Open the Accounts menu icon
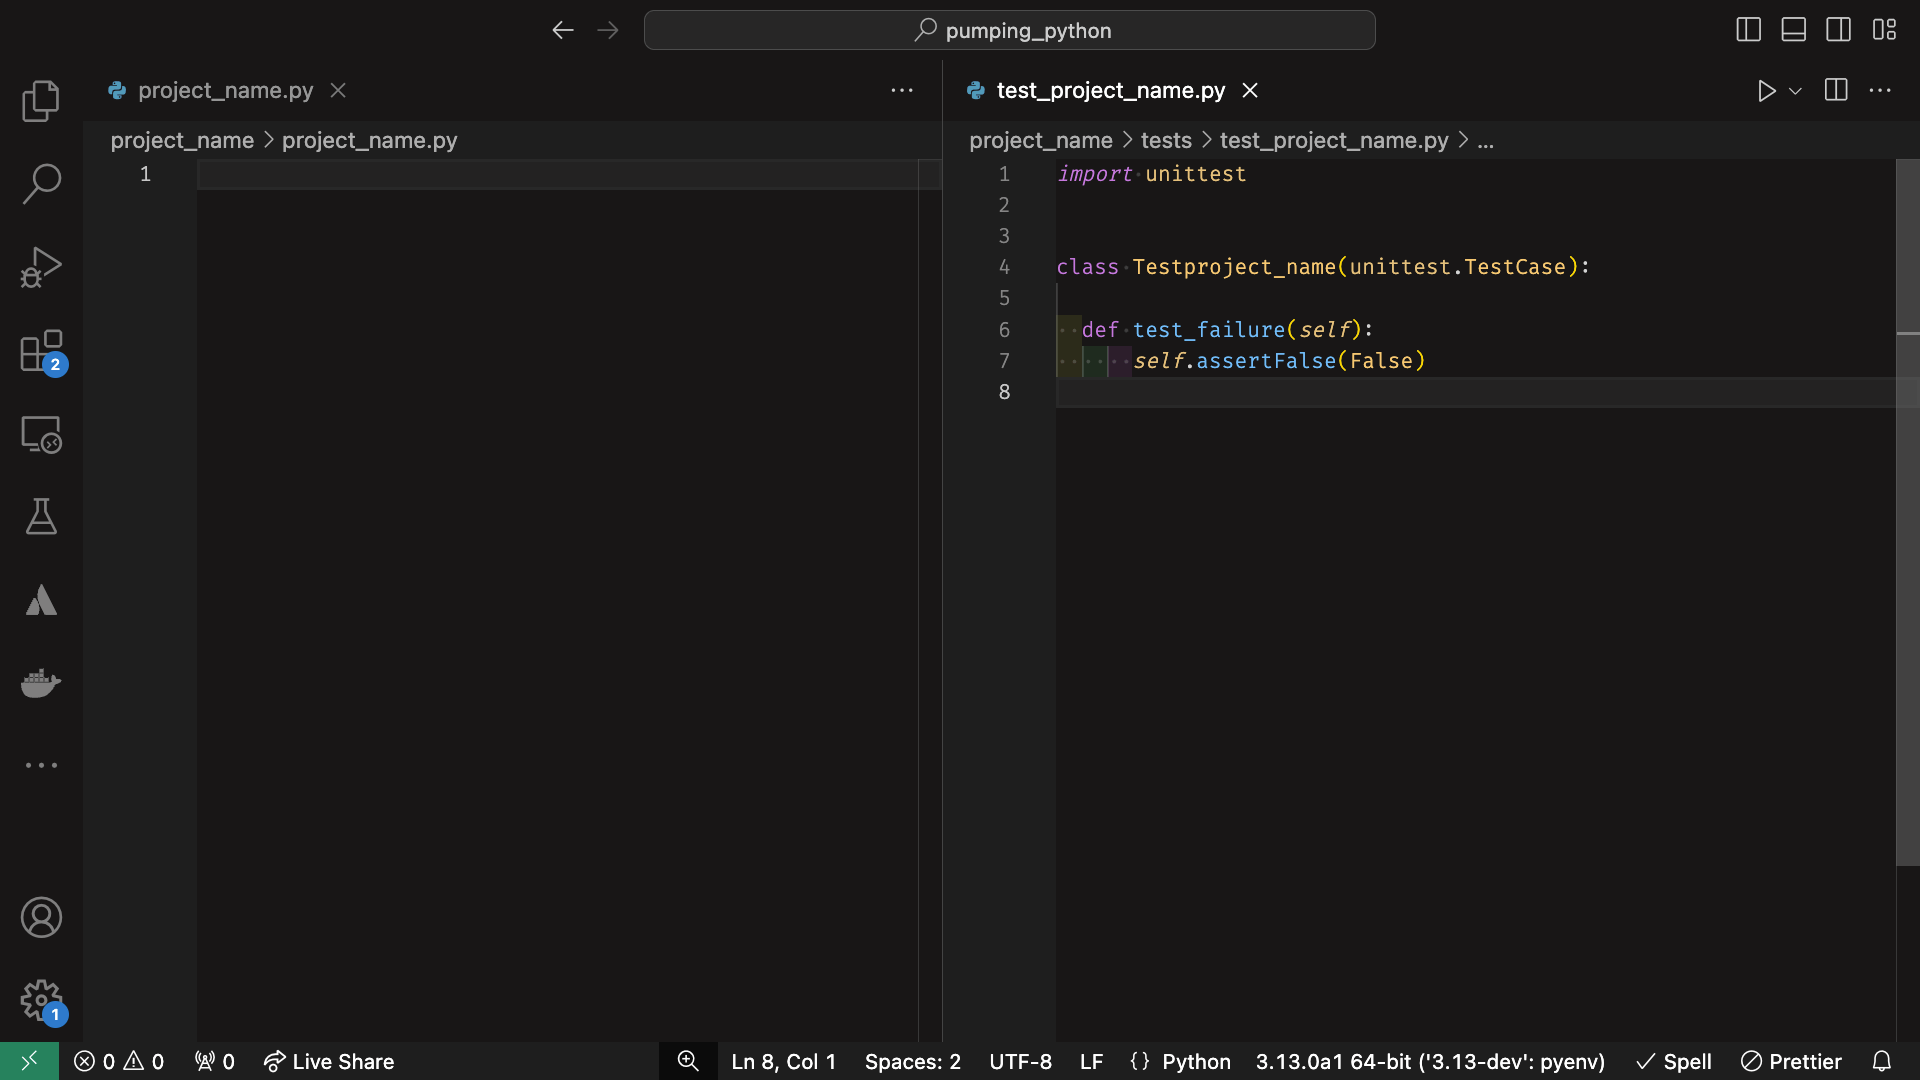Screen dimensions: 1920x1080 pyautogui.click(x=41, y=917)
